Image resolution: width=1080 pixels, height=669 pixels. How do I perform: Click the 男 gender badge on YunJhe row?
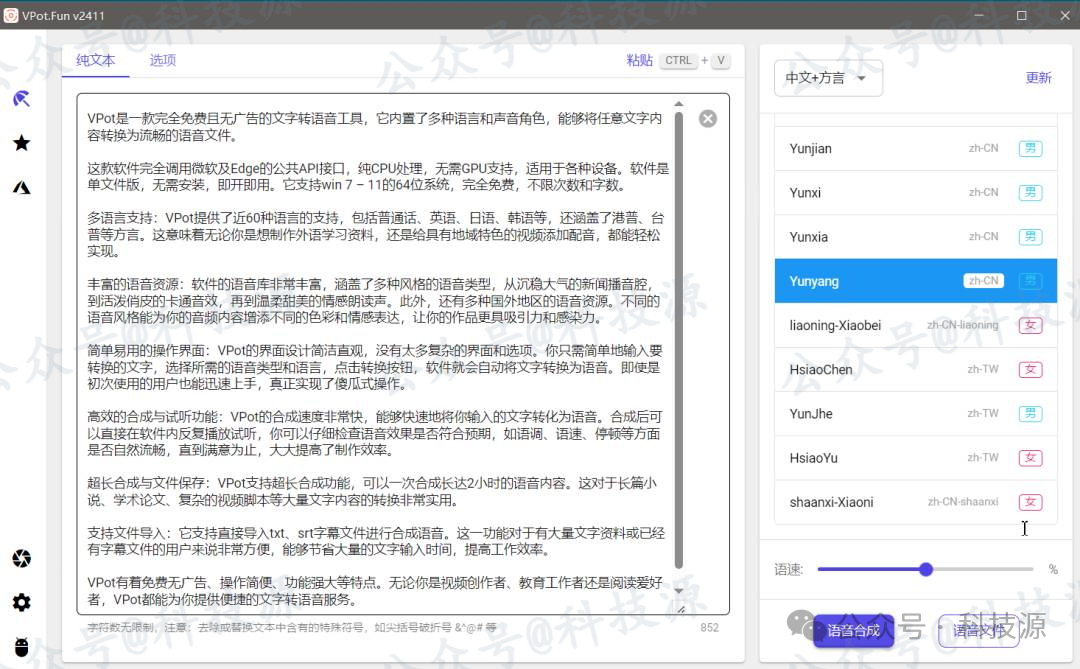pyautogui.click(x=1030, y=413)
